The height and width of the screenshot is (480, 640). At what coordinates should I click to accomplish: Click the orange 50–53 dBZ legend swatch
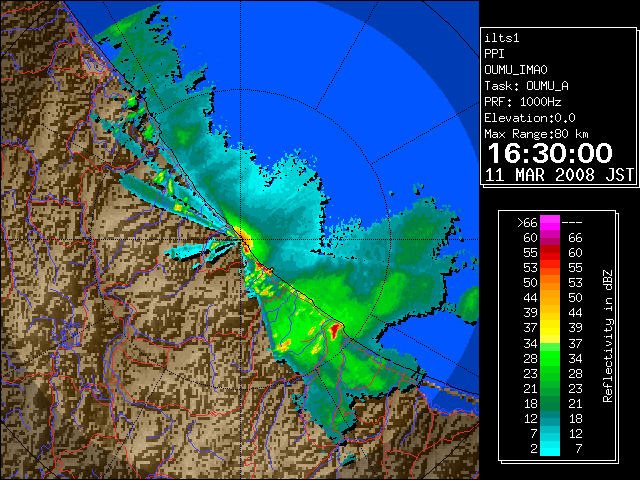550,283
